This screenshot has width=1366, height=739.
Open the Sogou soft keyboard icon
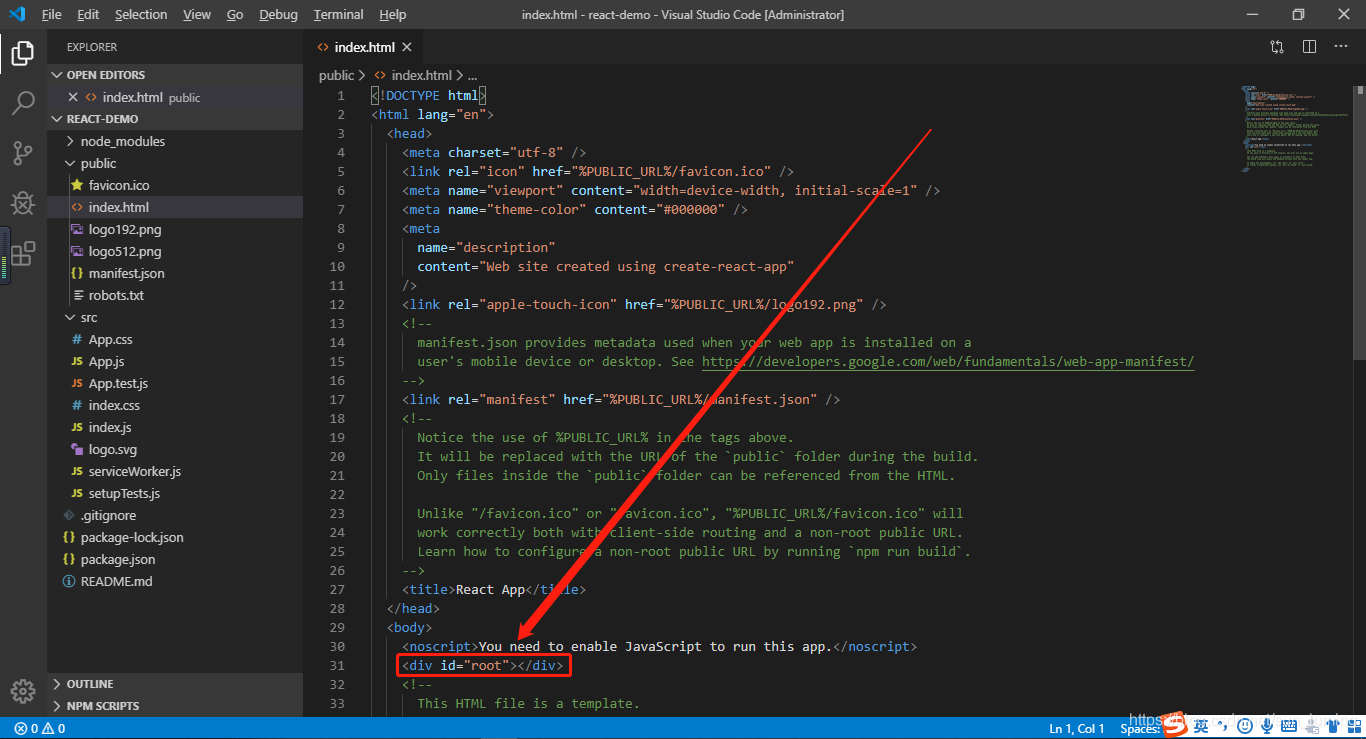1289,726
